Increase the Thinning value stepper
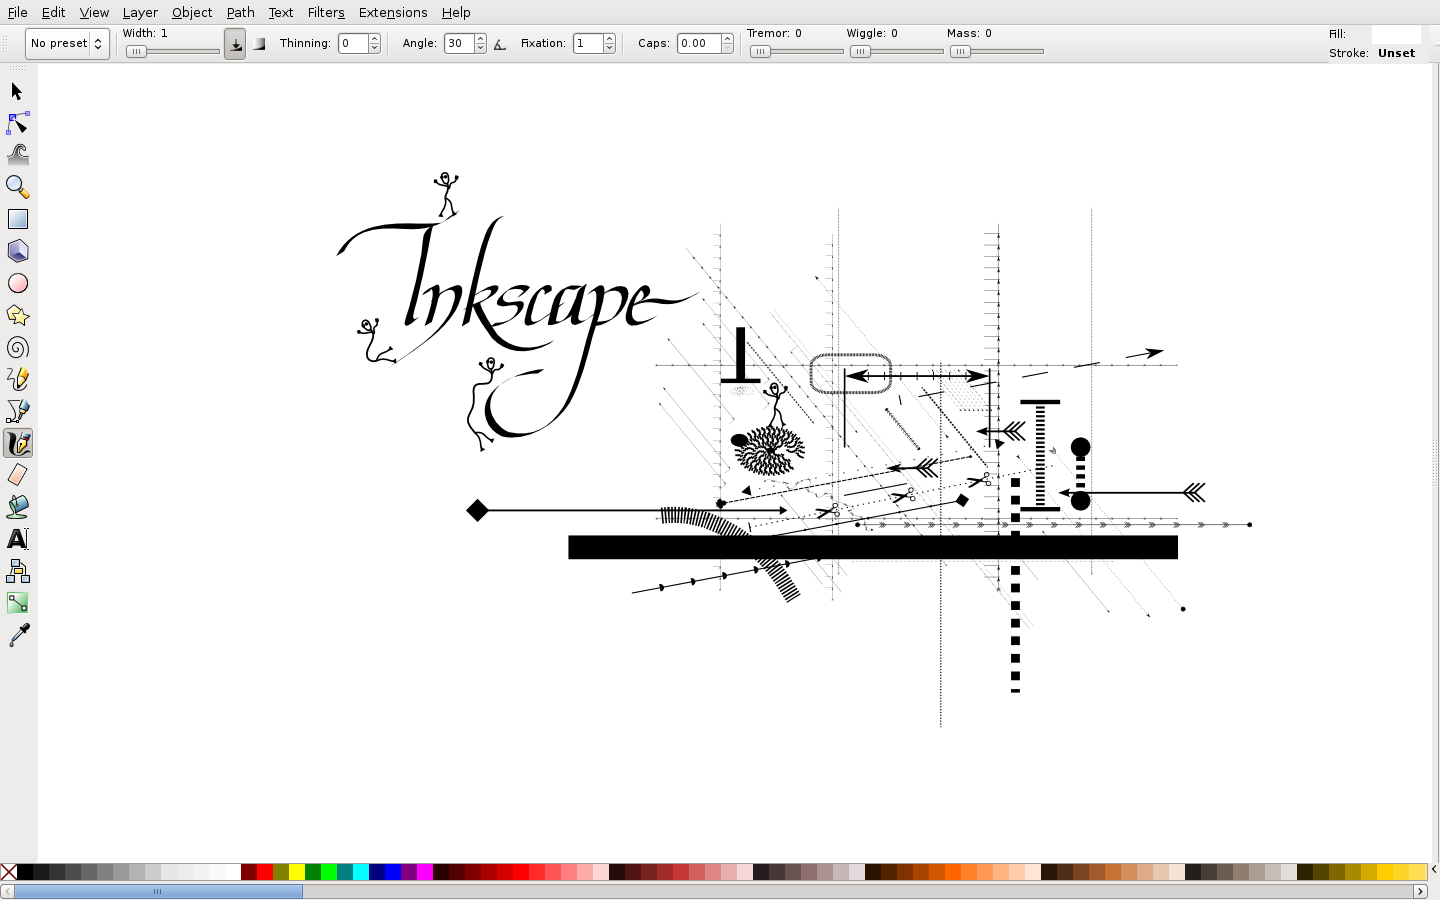This screenshot has height=900, width=1440. point(375,39)
